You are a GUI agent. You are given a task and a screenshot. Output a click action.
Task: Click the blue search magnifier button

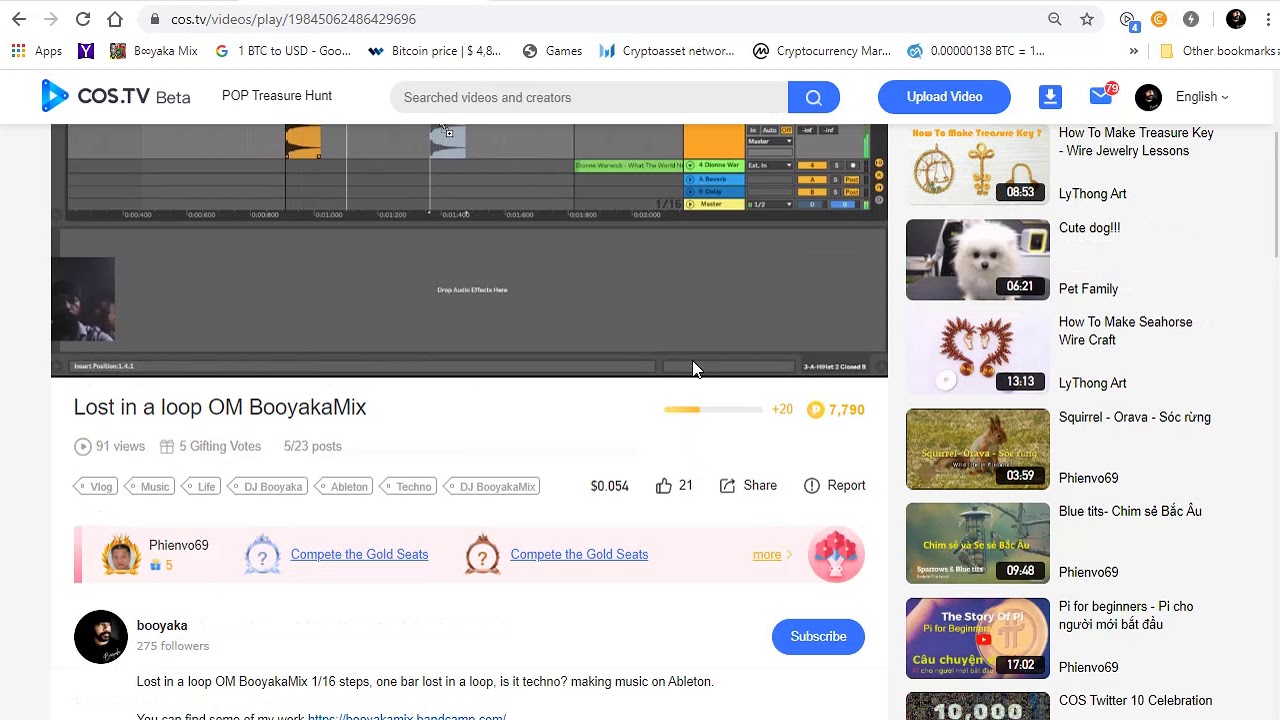coord(814,97)
